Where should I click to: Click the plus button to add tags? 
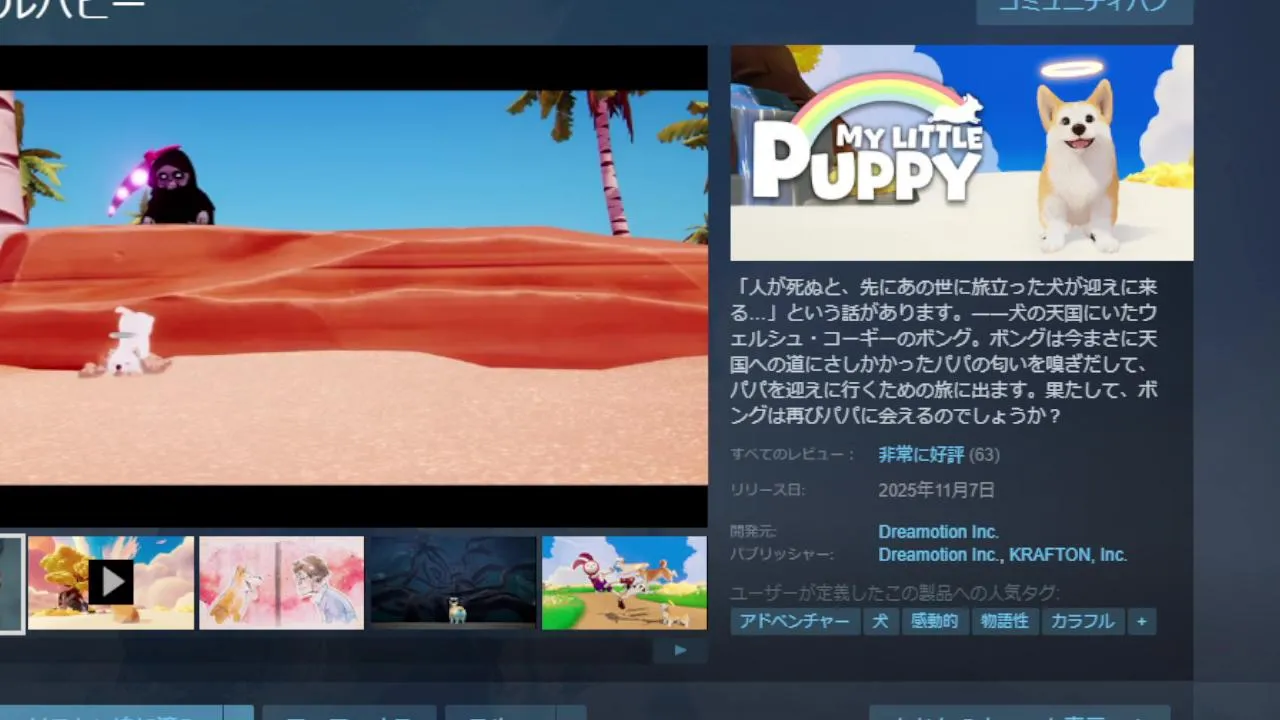tap(1141, 621)
